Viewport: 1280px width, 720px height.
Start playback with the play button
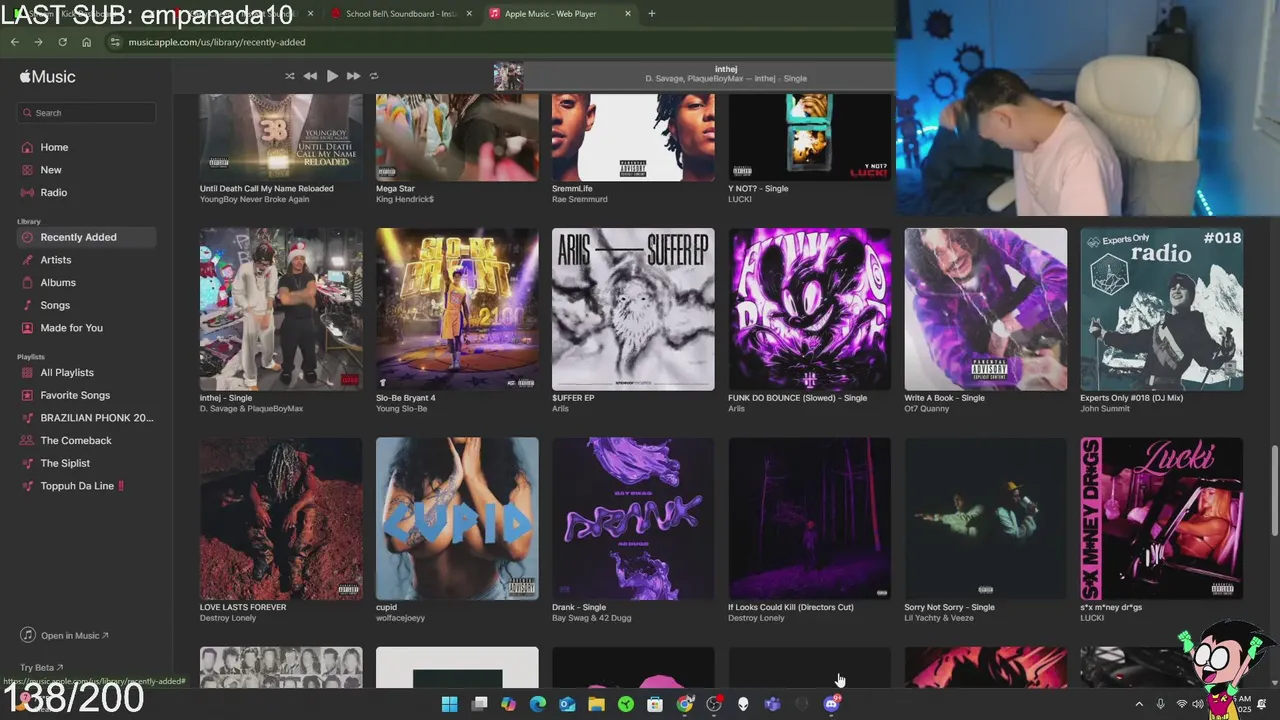click(x=332, y=76)
